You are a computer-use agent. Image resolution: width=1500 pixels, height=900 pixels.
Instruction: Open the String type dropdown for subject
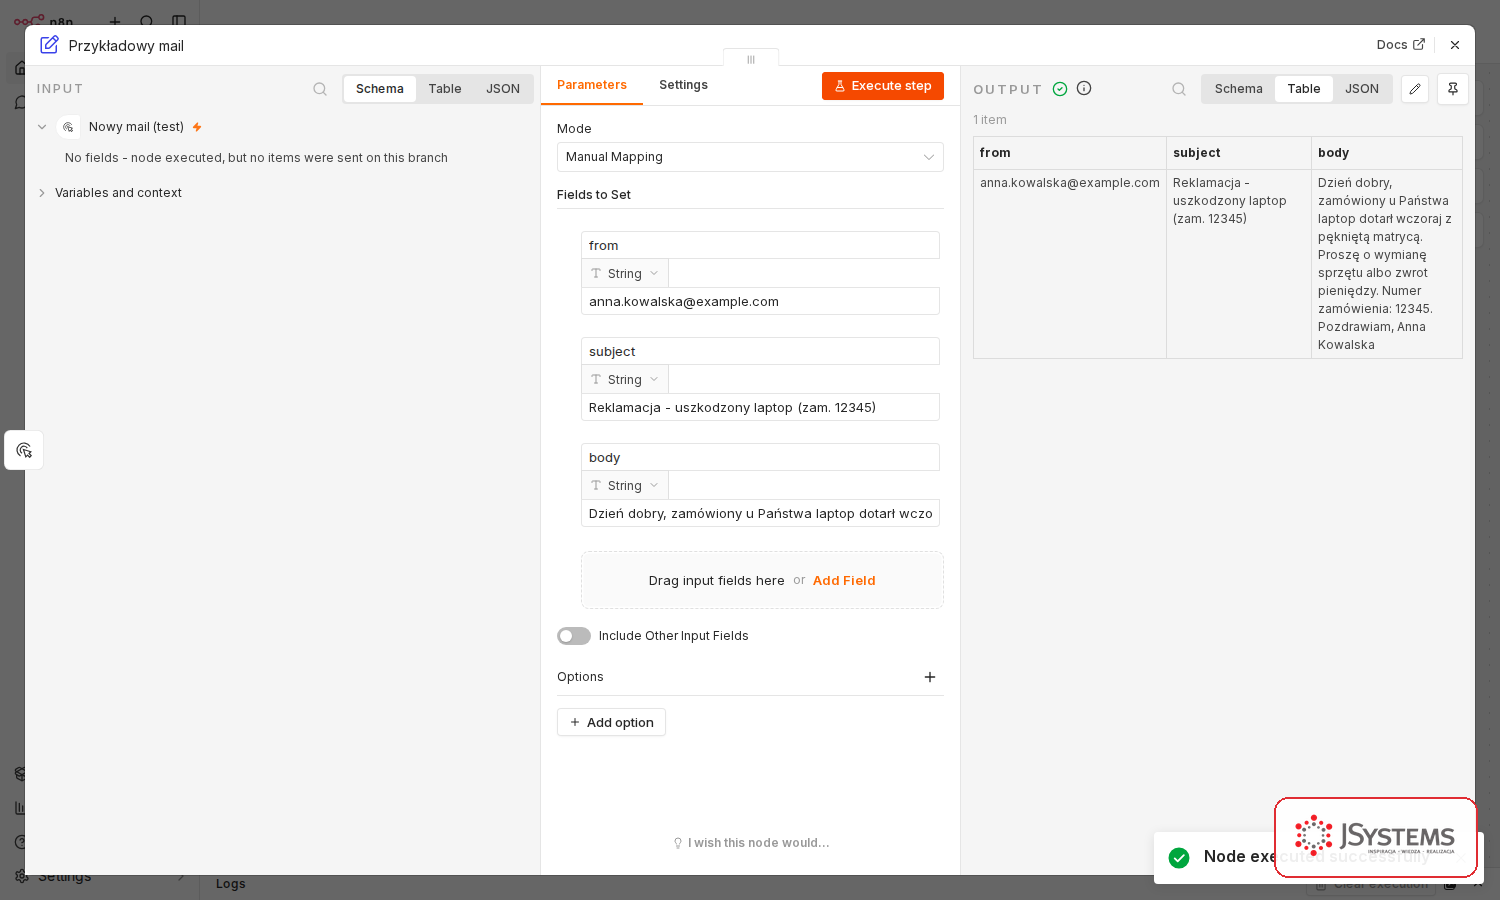click(x=625, y=379)
